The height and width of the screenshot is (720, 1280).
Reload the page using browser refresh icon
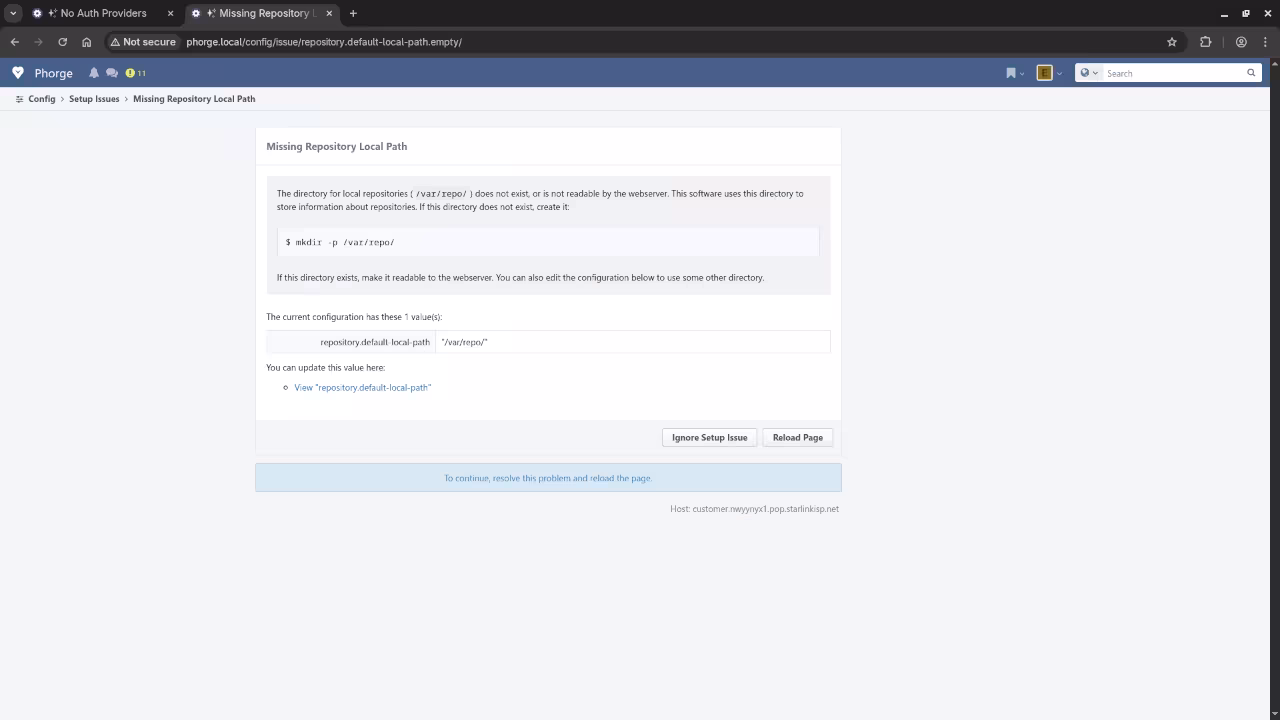pyautogui.click(x=62, y=42)
